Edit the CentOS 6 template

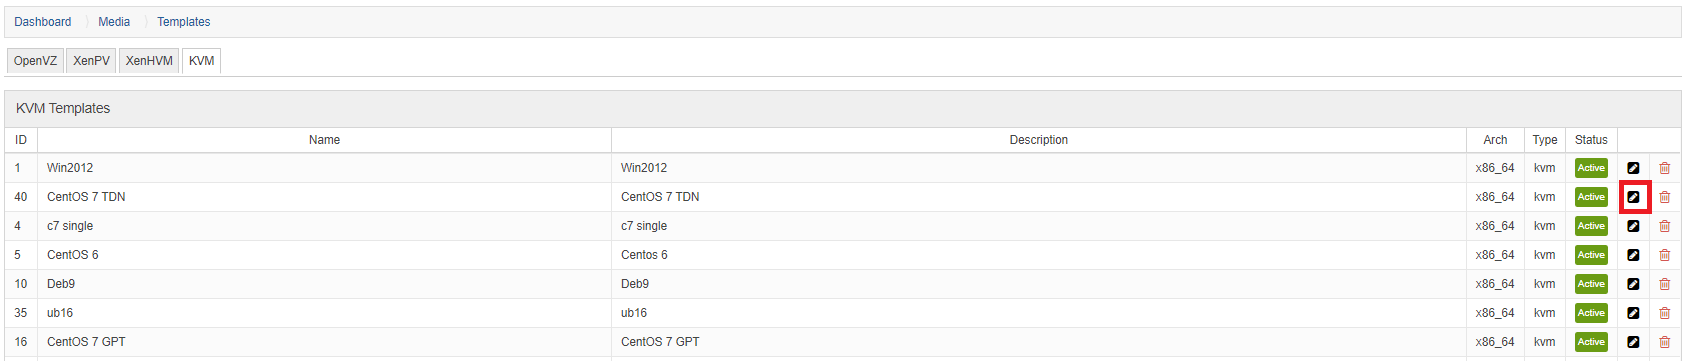(x=1633, y=255)
